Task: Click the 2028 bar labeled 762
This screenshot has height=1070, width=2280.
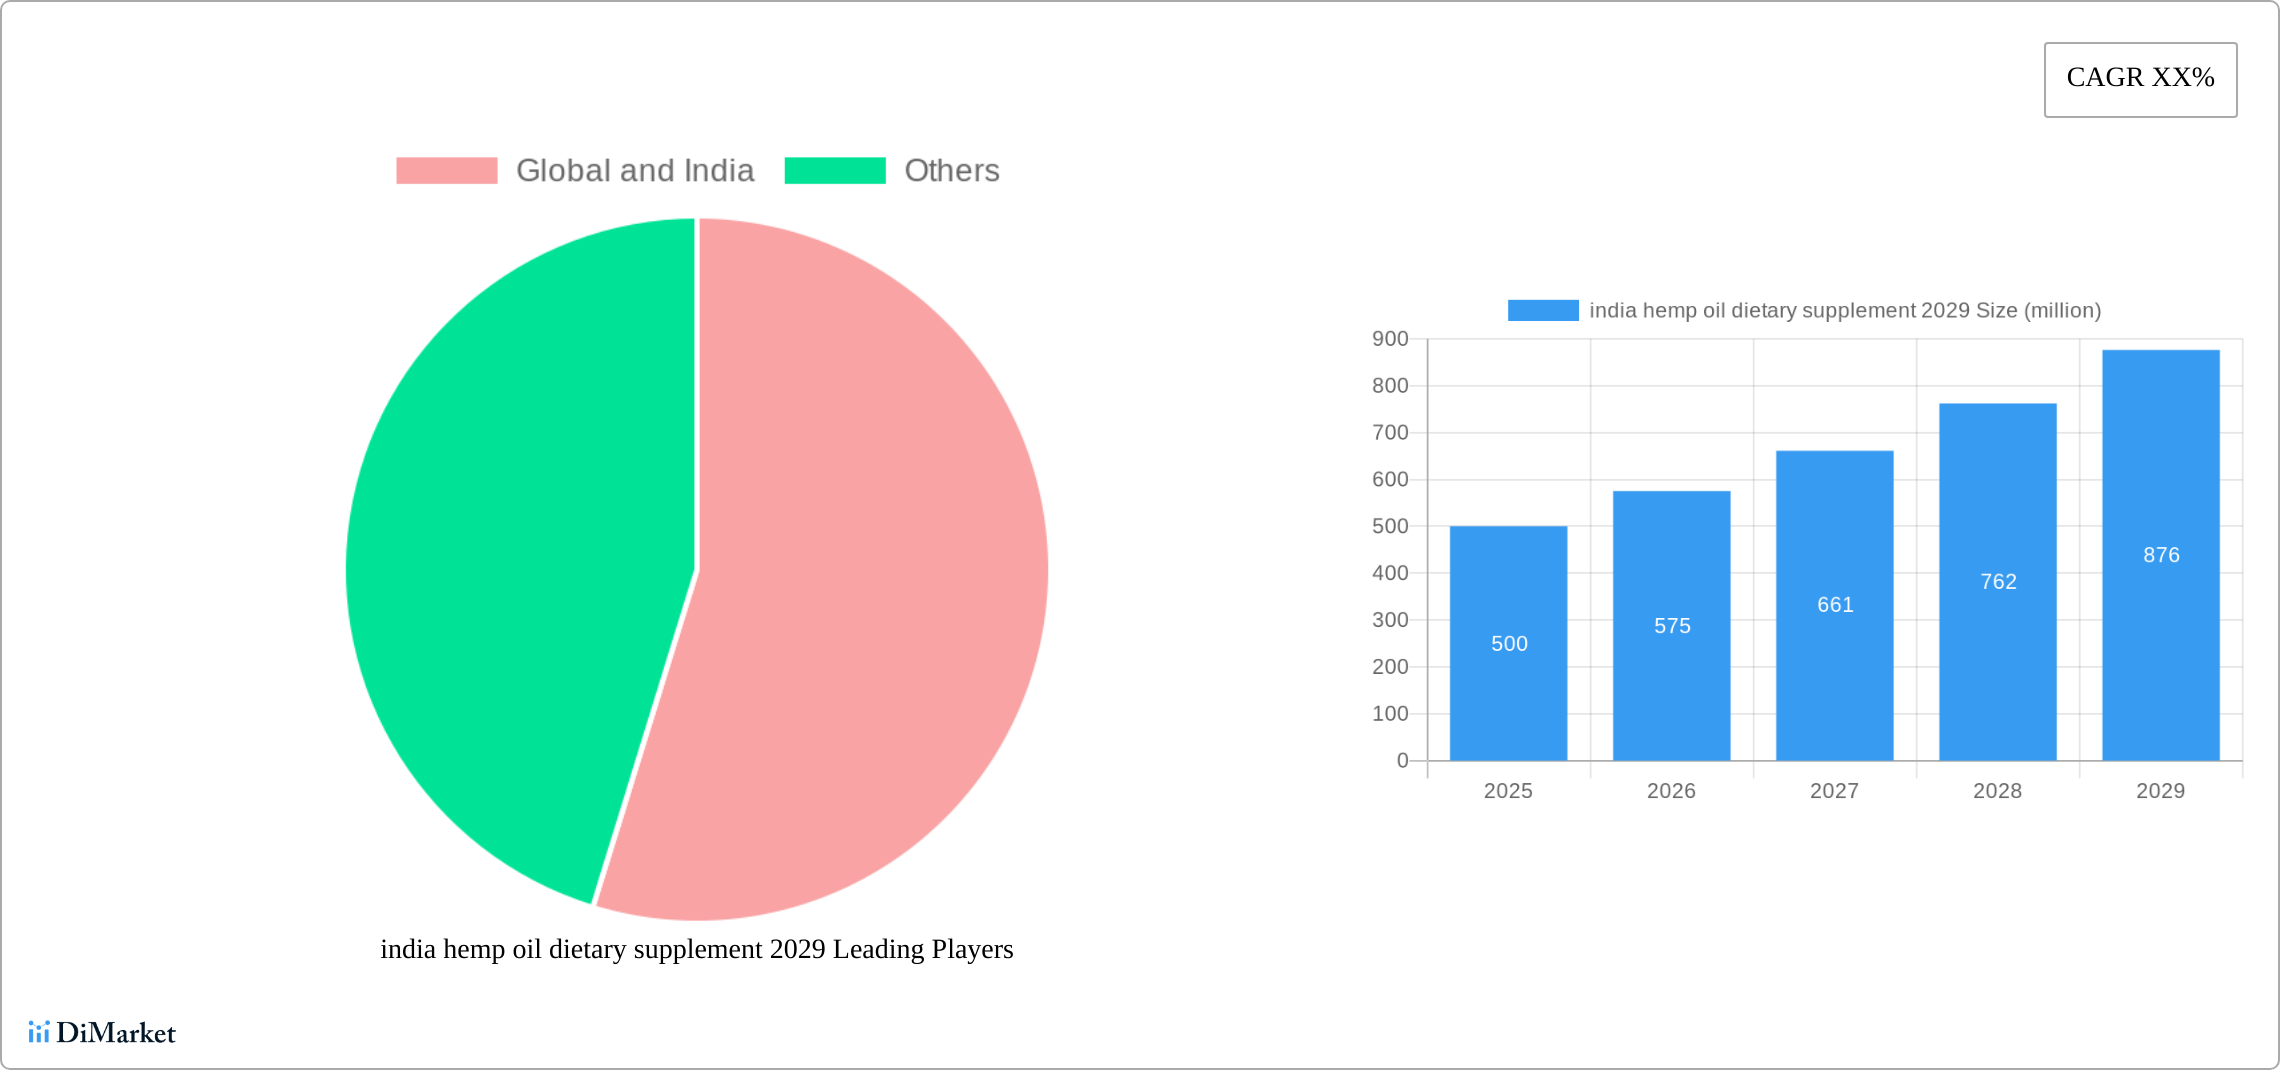Action: (1998, 582)
